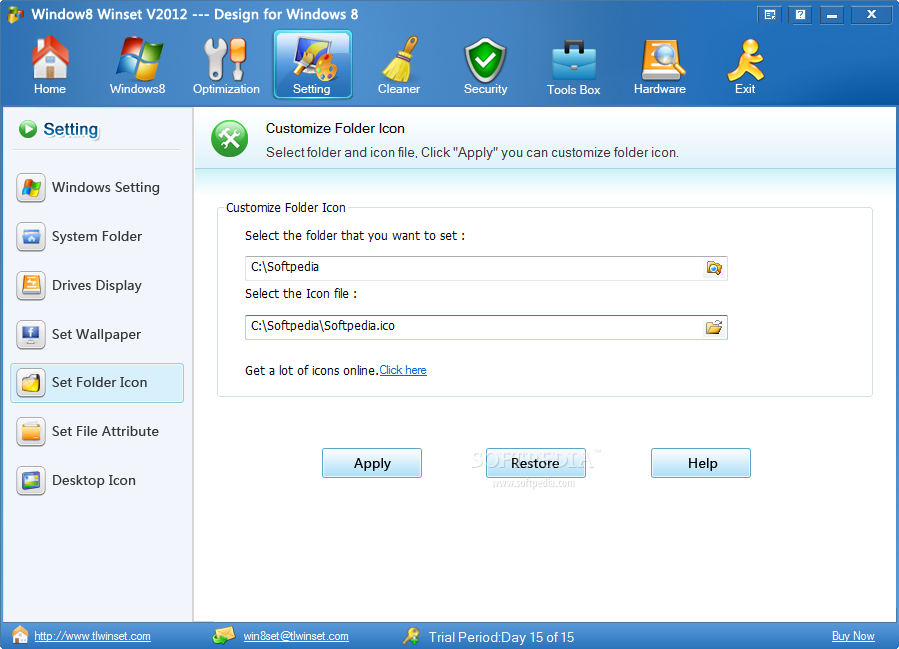899x649 pixels.
Task: Click the title bar help question icon
Action: tap(800, 15)
